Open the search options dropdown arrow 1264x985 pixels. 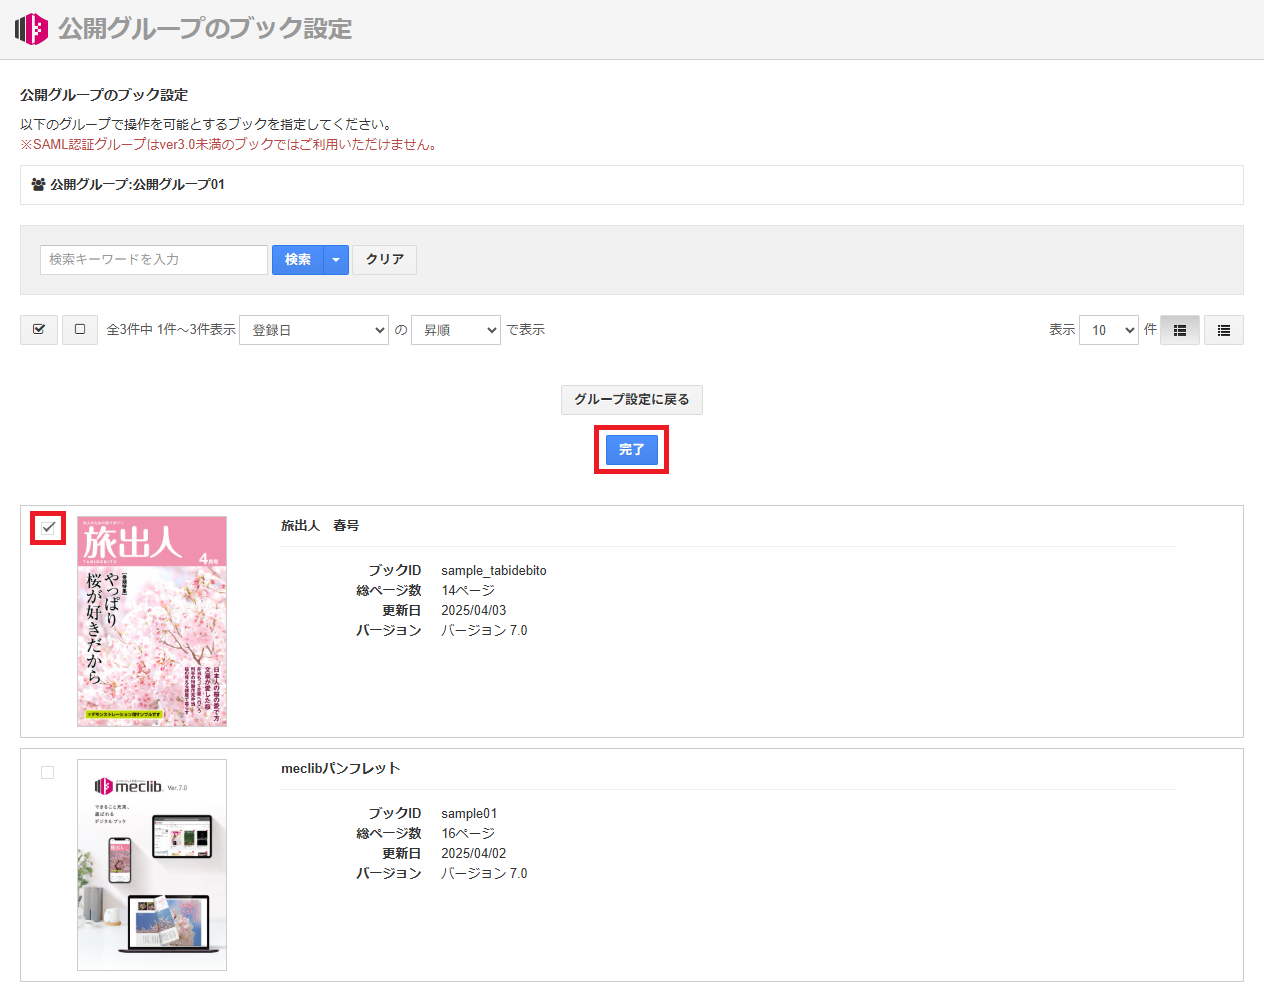(x=336, y=260)
